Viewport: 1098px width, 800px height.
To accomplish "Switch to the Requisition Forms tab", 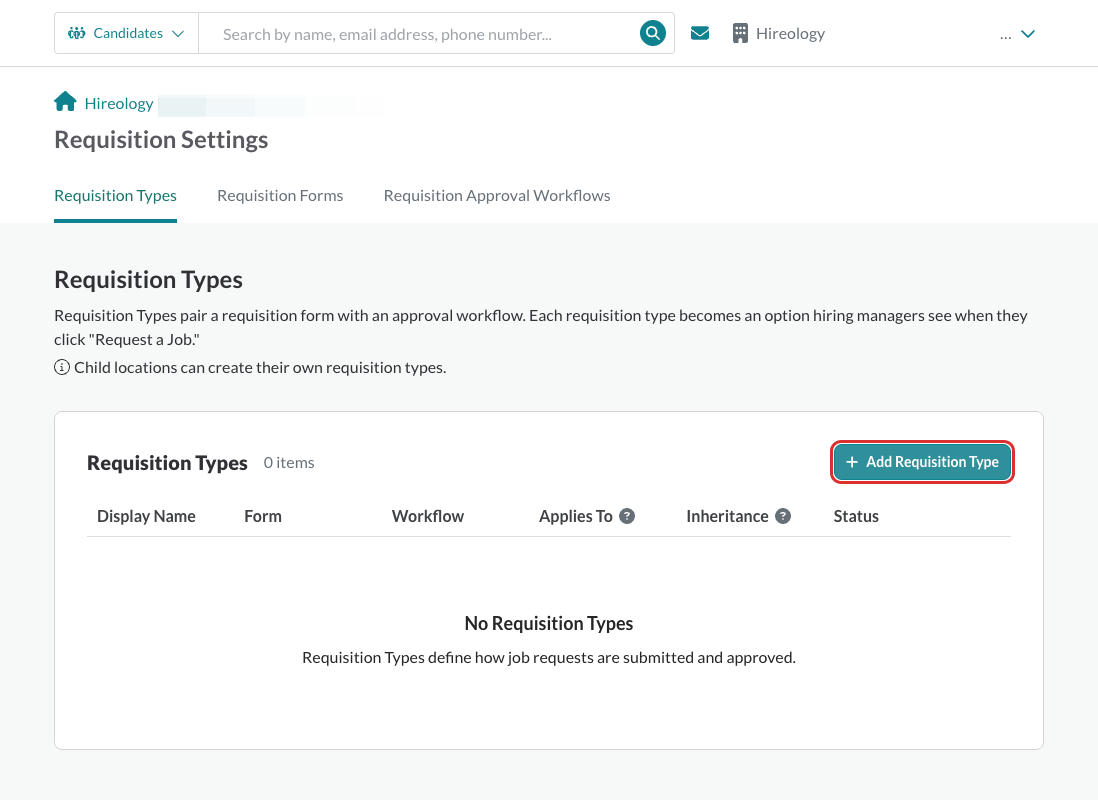I will [x=280, y=195].
